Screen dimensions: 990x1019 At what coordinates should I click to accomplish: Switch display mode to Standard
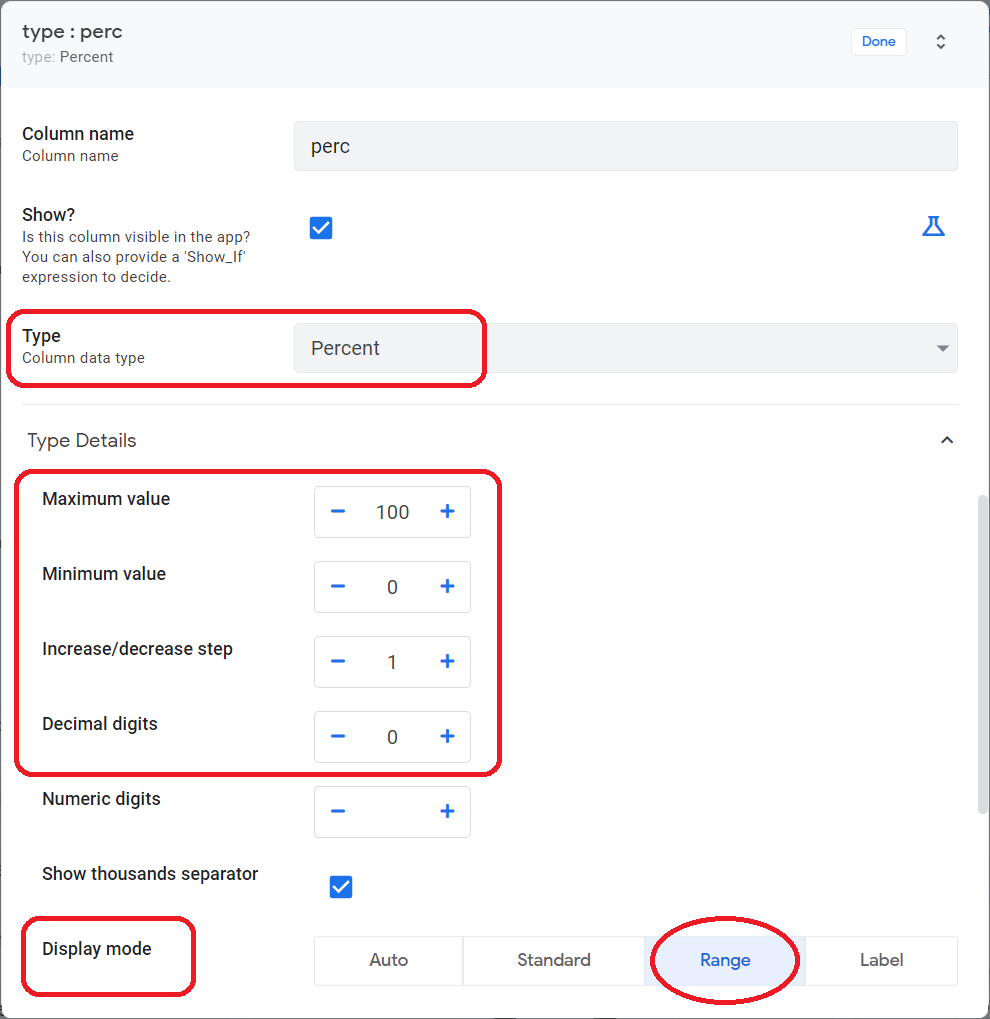(x=554, y=961)
